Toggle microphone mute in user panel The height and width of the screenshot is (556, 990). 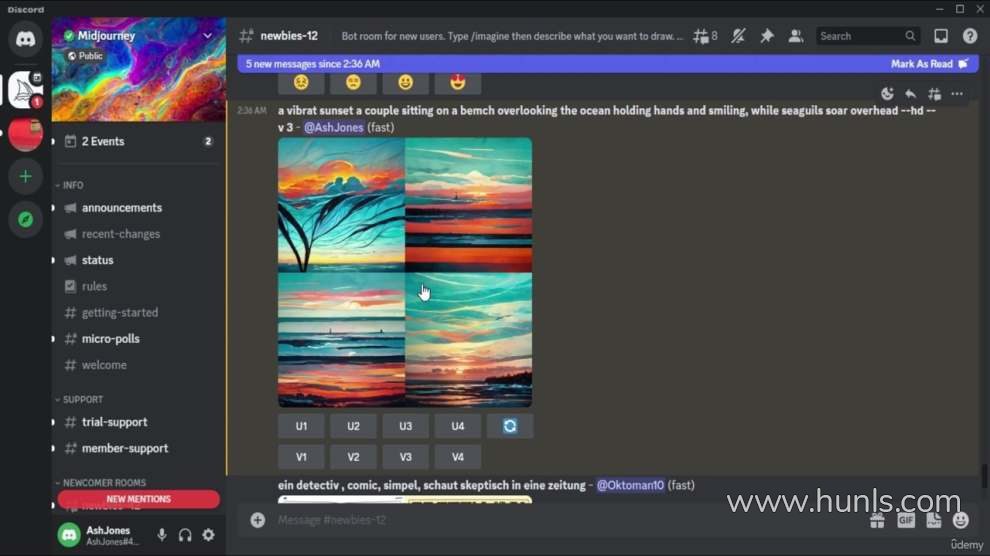pyautogui.click(x=162, y=535)
